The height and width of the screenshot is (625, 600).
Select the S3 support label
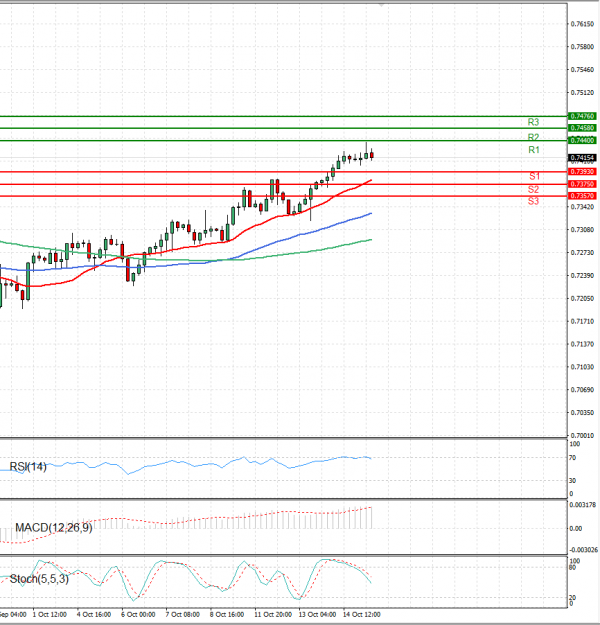534,202
